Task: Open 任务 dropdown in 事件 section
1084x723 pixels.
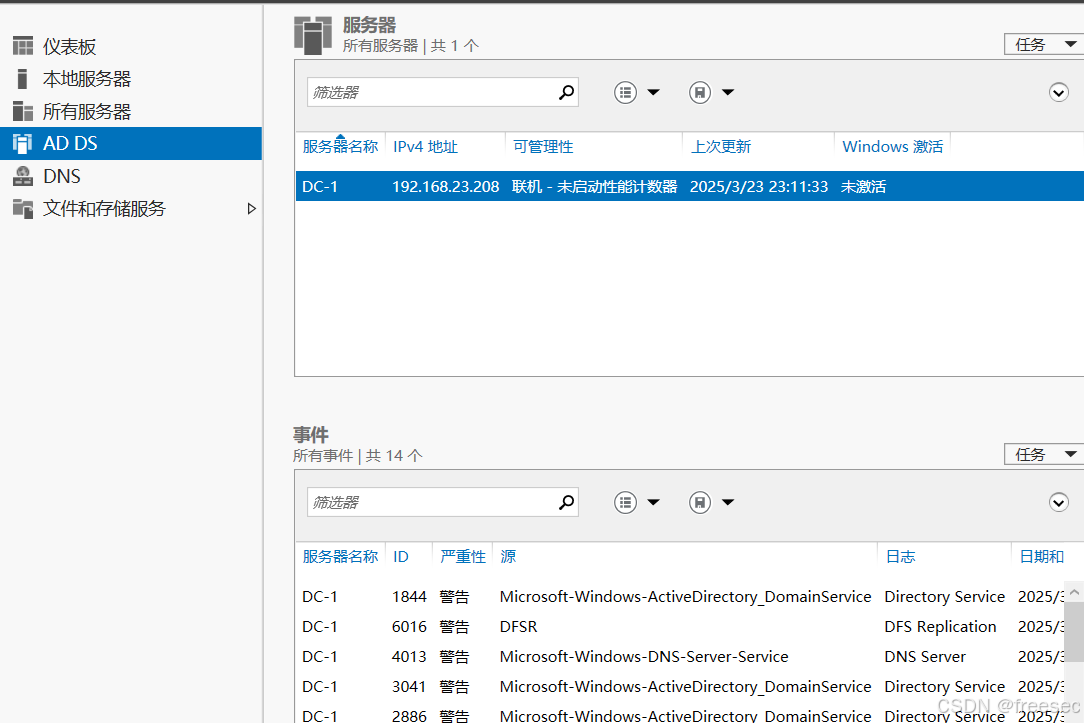Action: [1044, 454]
